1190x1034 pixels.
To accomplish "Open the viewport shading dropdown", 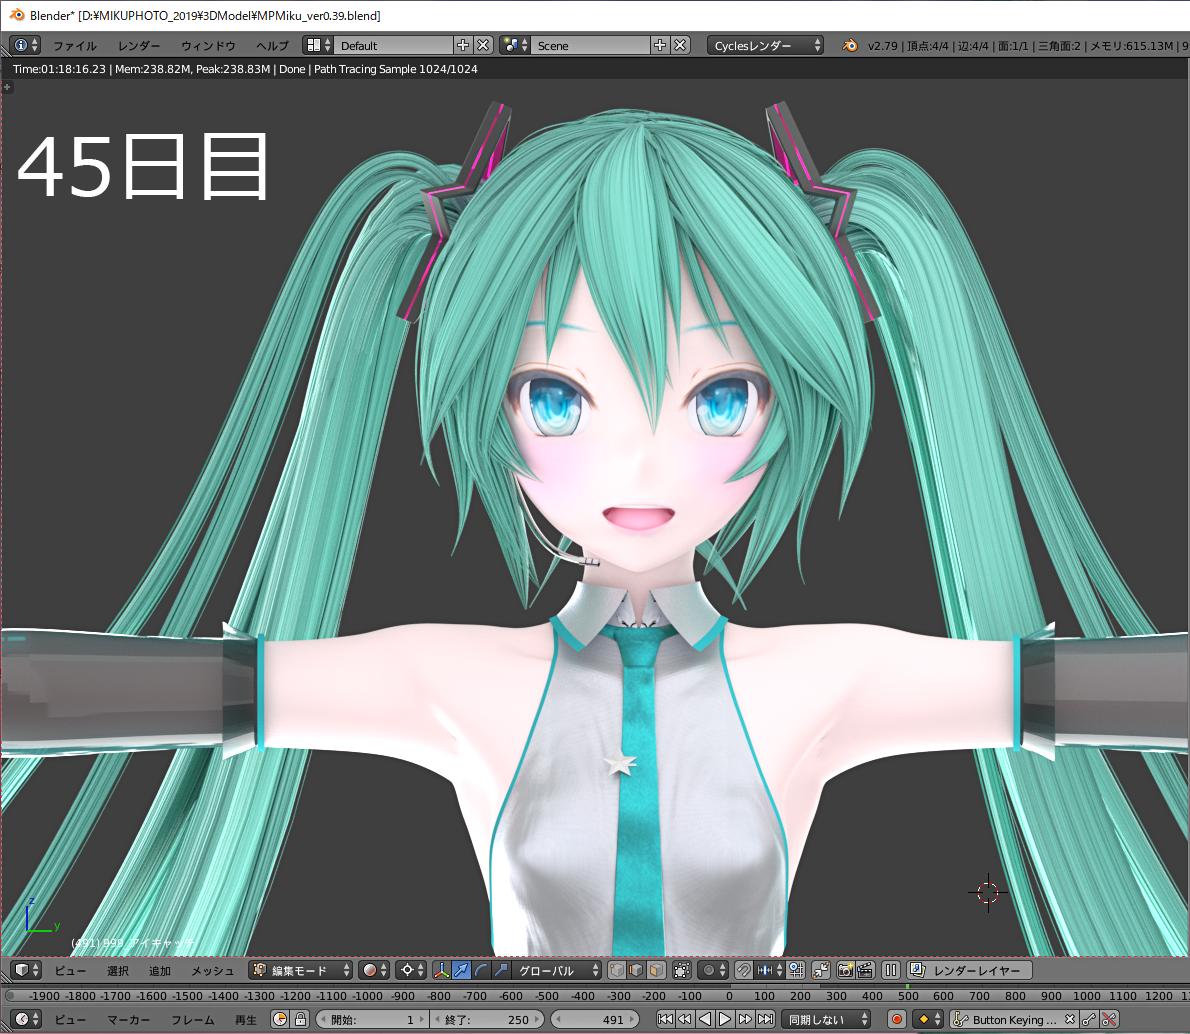I will (374, 970).
